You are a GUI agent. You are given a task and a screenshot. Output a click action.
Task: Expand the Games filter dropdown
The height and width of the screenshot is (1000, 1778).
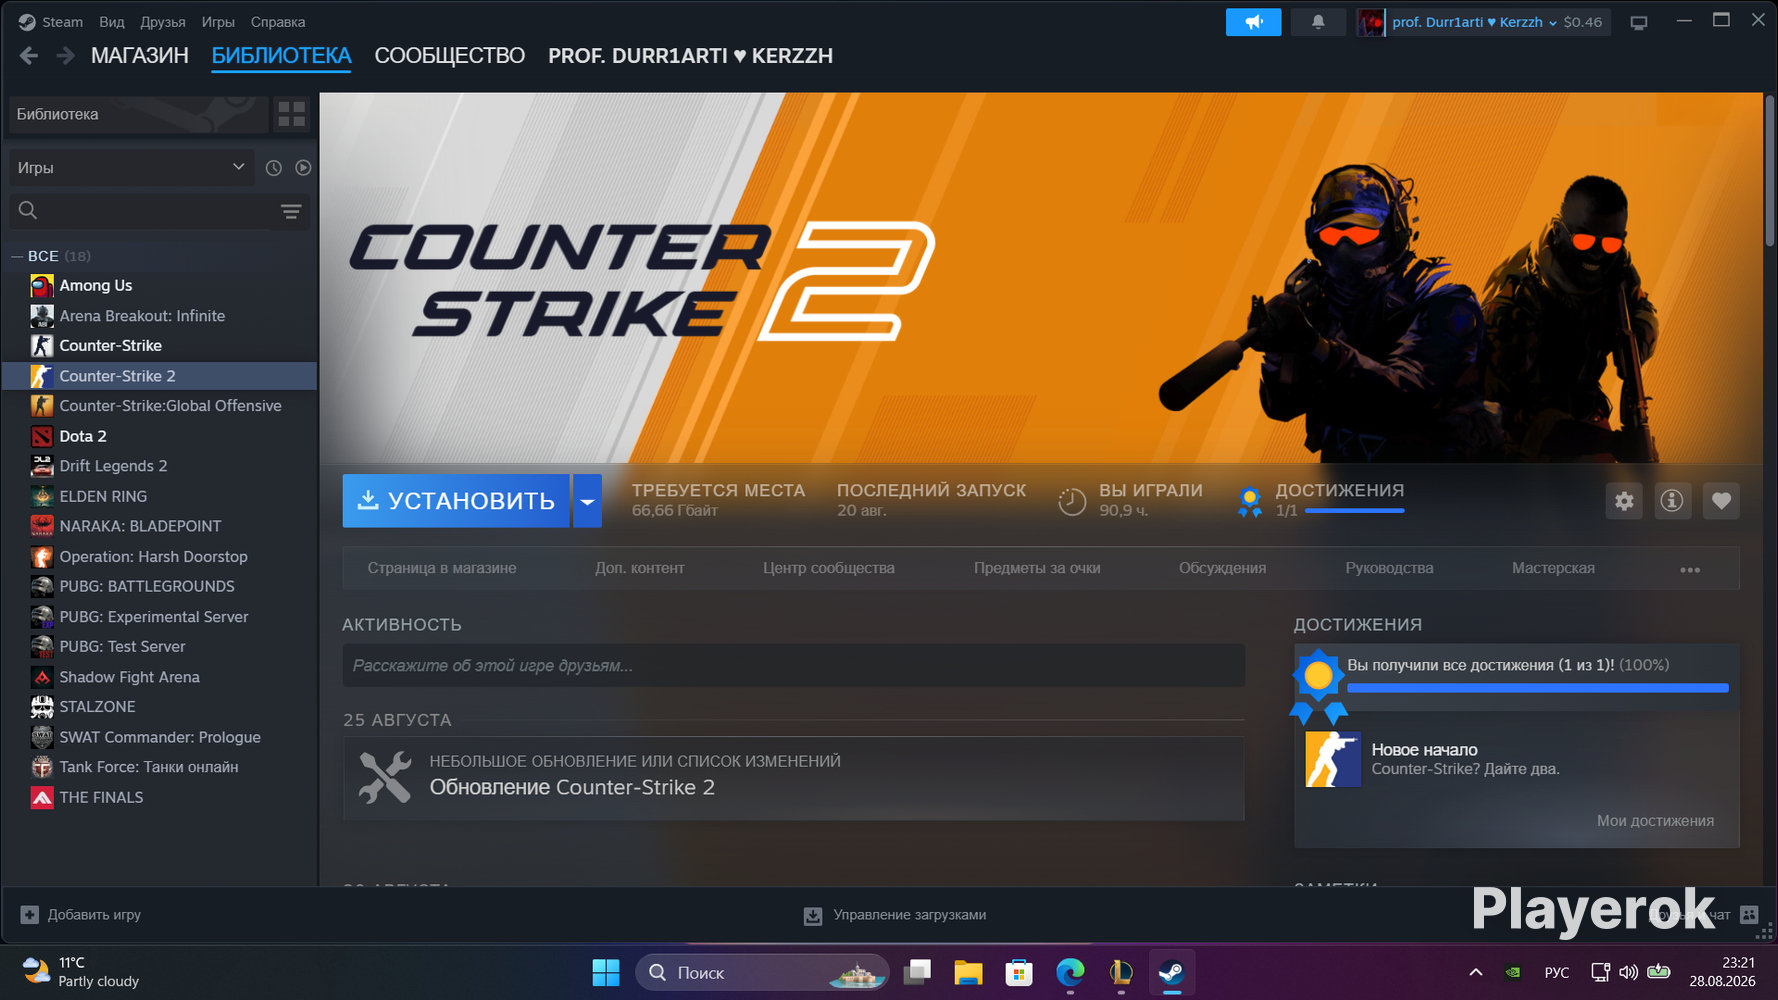click(x=131, y=168)
